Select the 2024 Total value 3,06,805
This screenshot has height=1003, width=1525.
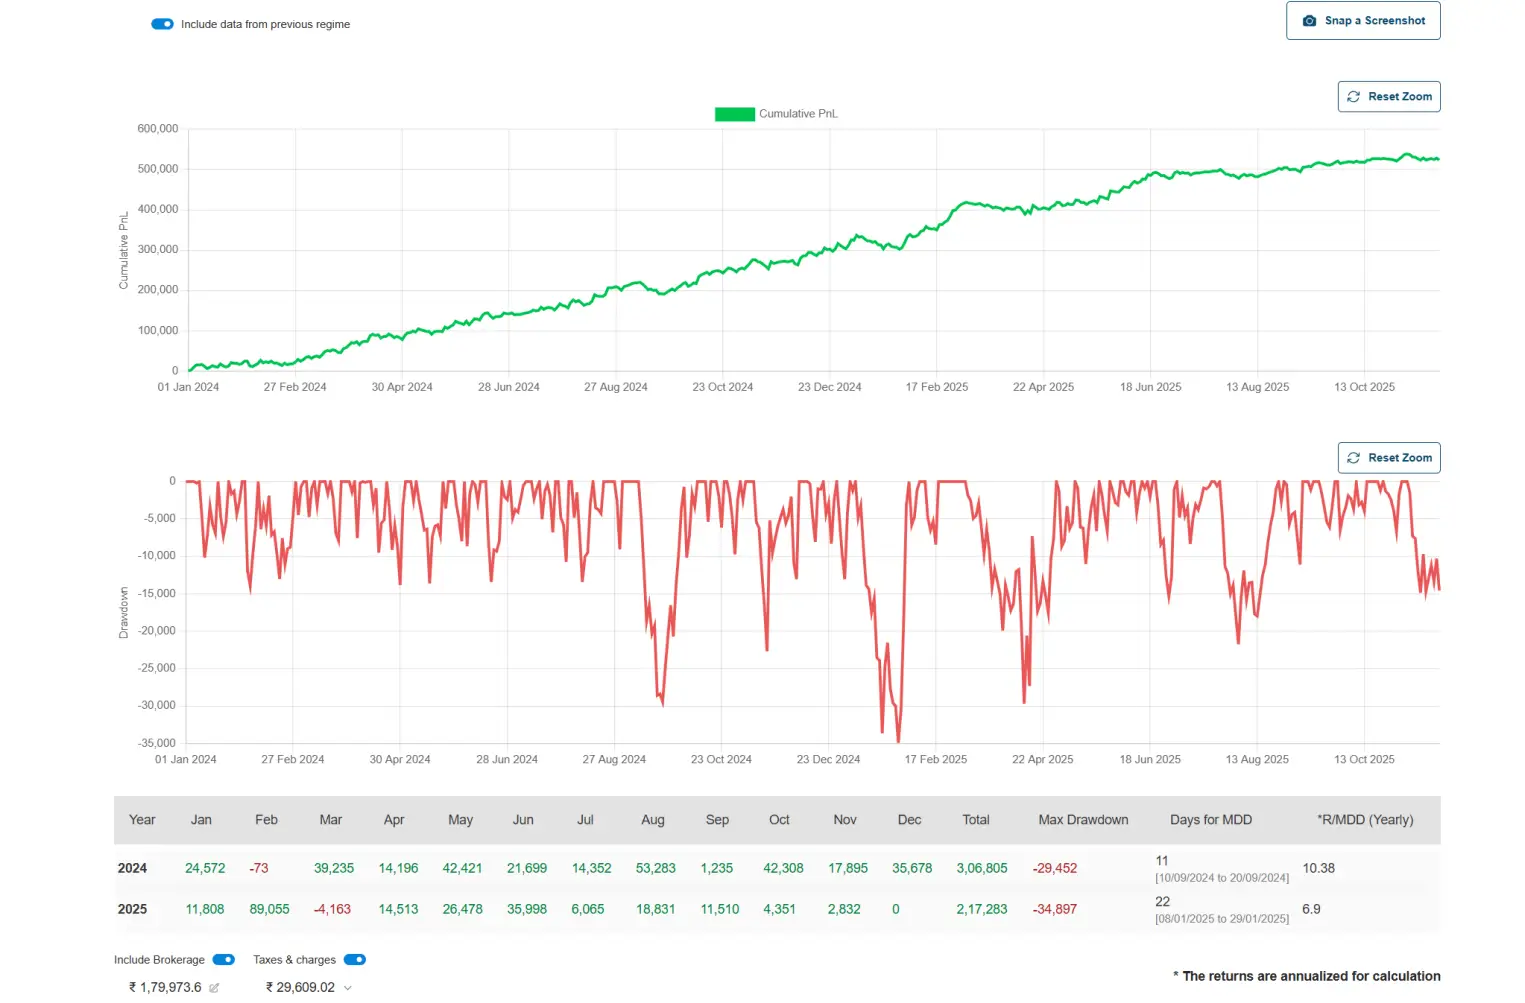(x=981, y=868)
